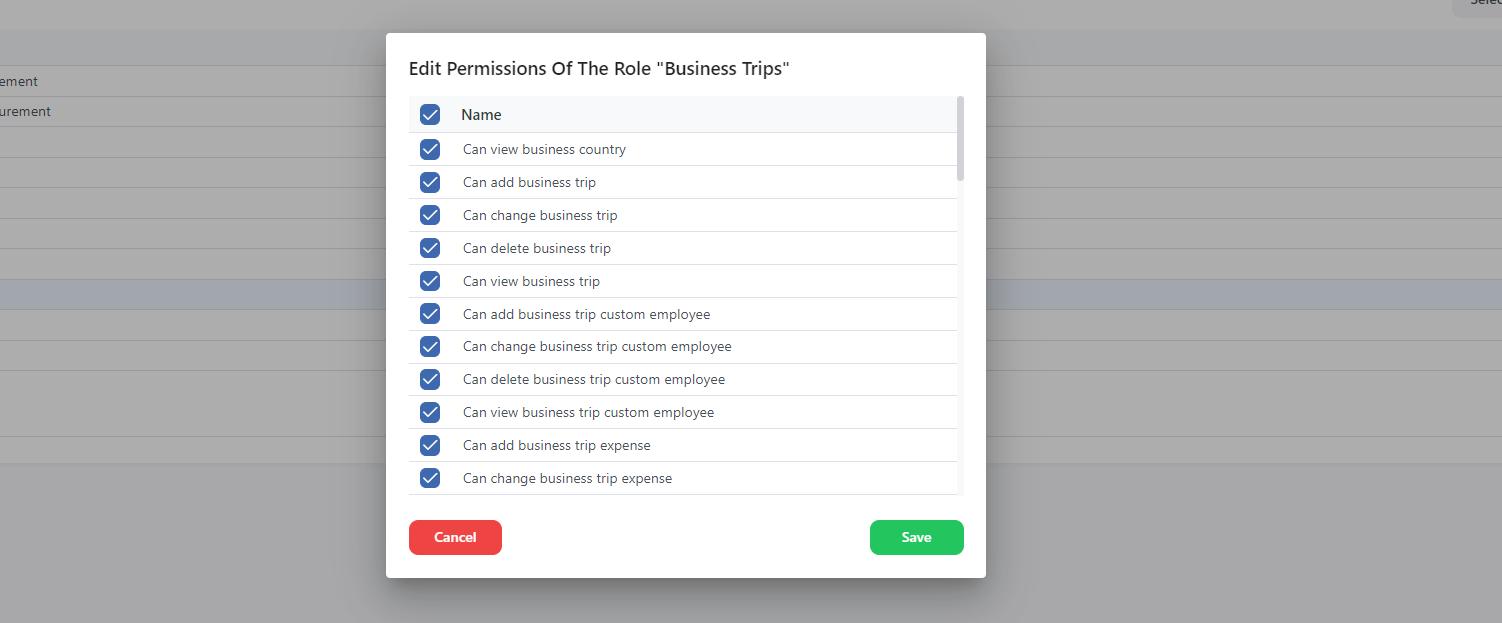The height and width of the screenshot is (623, 1502).
Task: Click the red Cancel button
Action: tap(455, 537)
